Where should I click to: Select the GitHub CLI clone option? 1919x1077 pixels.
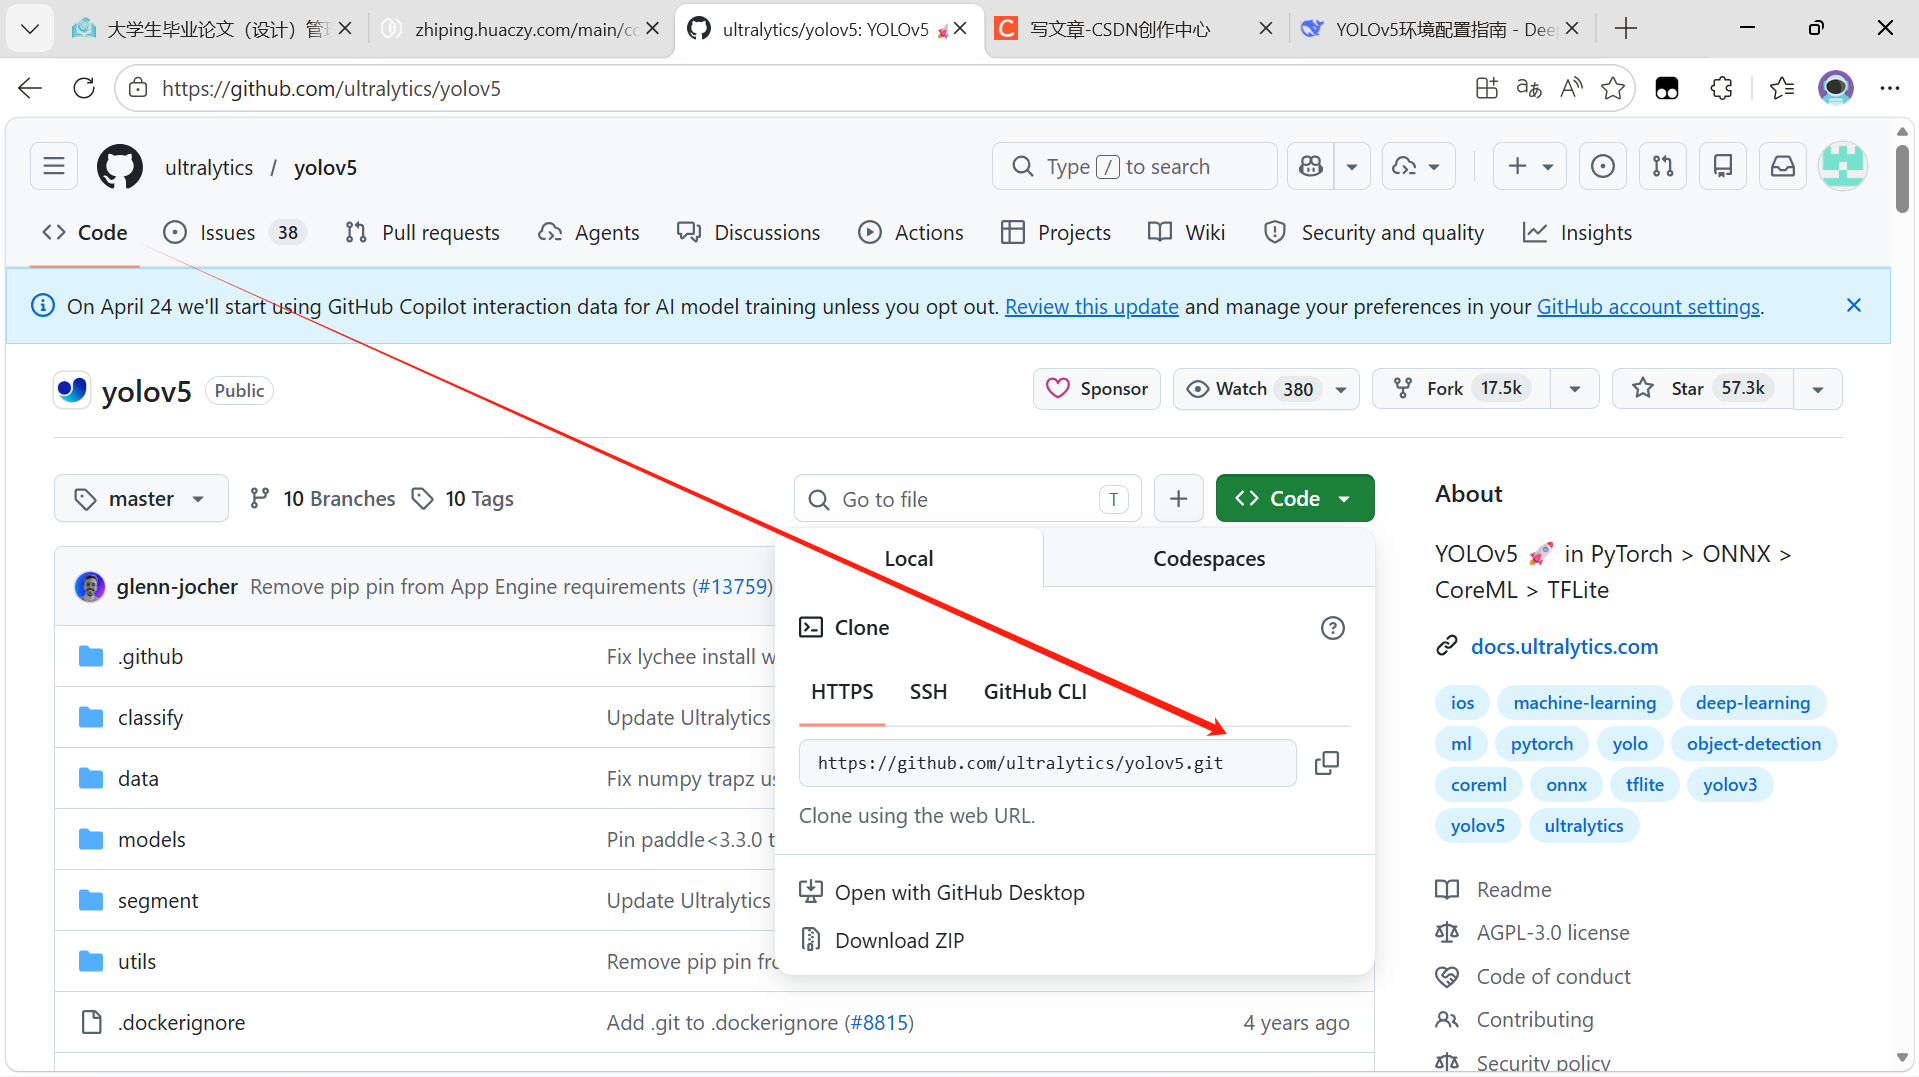1035,692
